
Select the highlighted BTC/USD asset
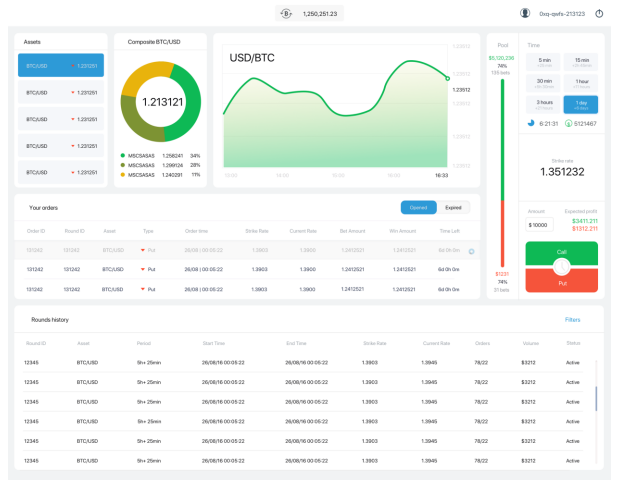click(61, 65)
